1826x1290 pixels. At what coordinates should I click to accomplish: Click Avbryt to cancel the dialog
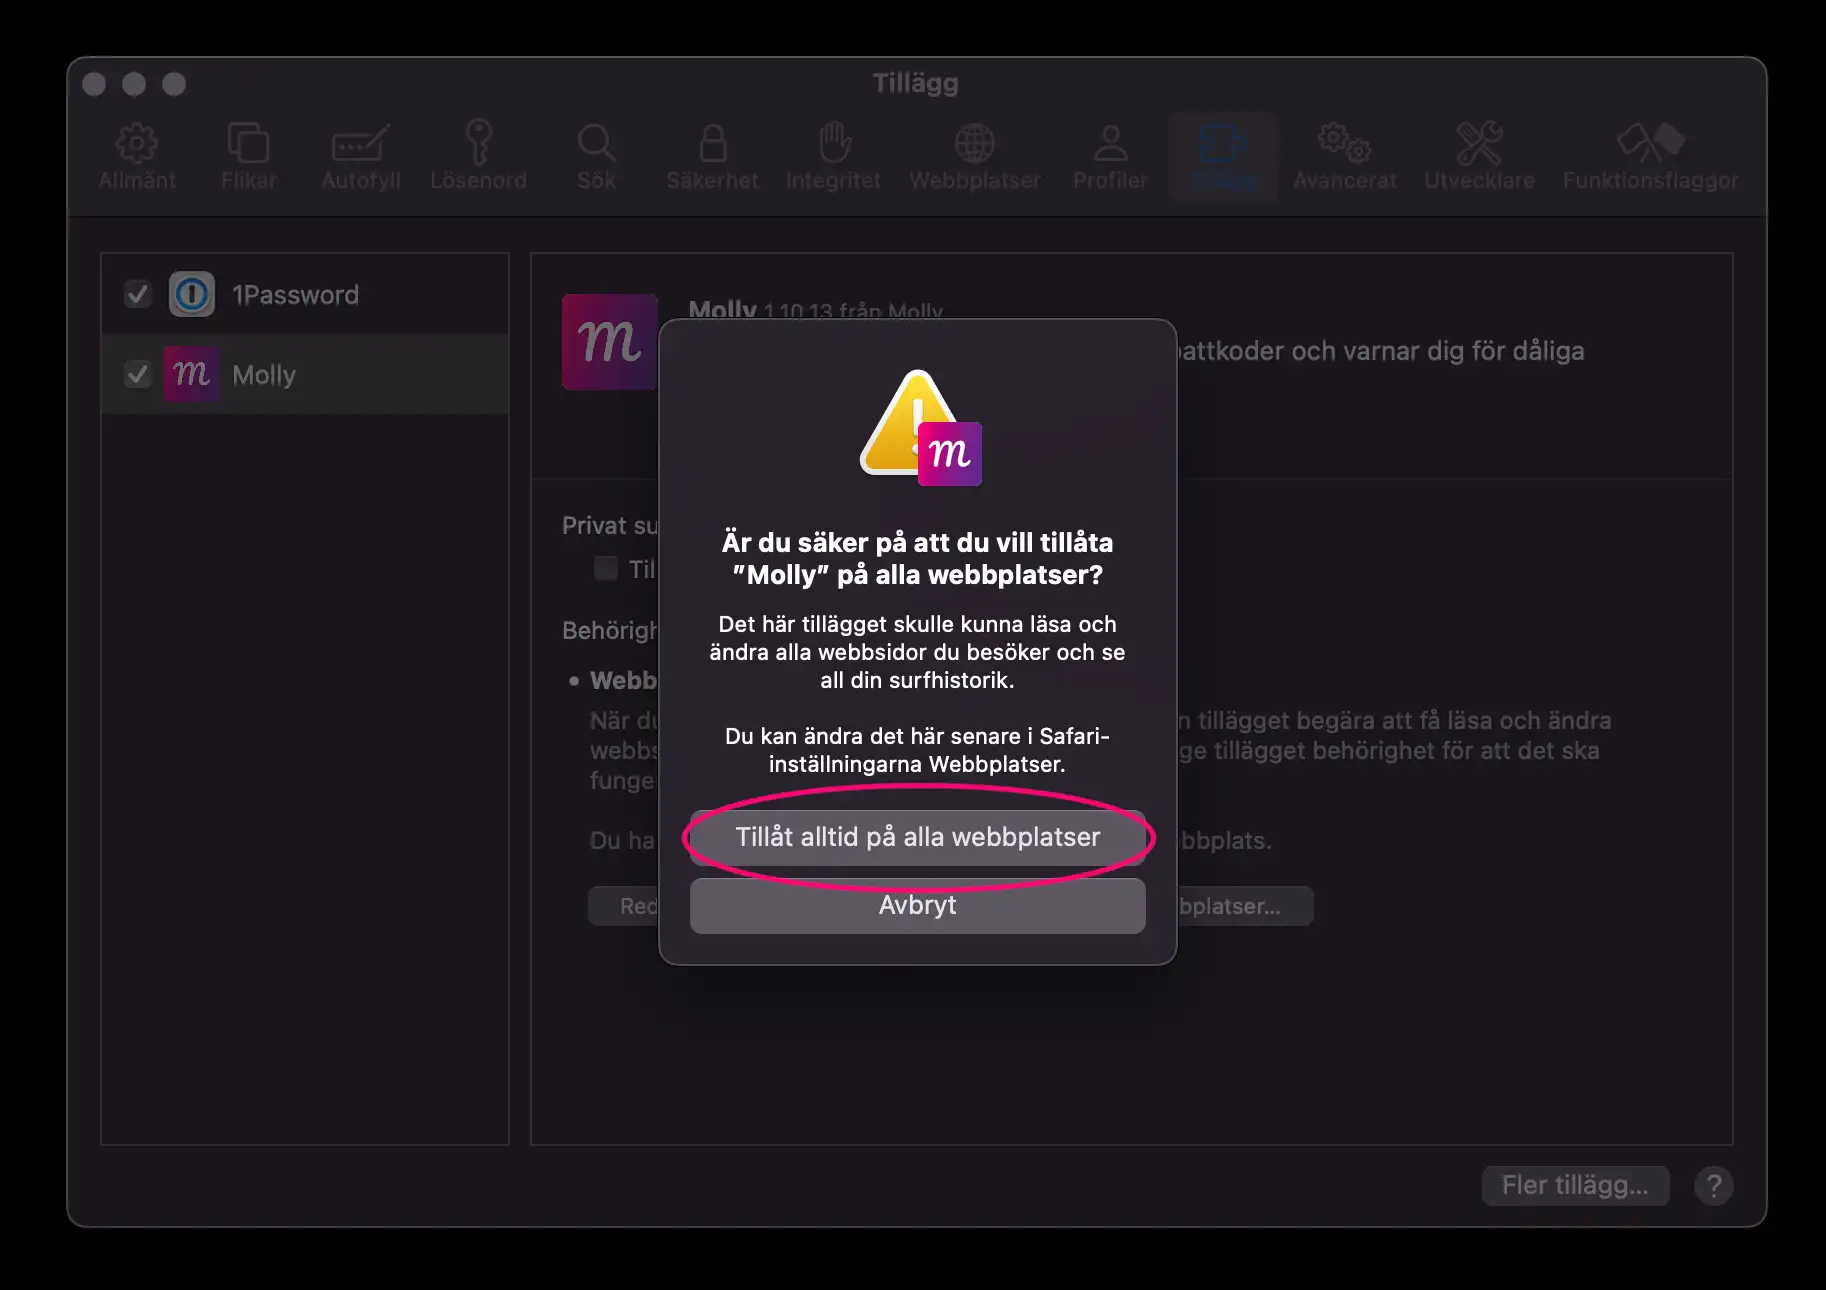917,905
